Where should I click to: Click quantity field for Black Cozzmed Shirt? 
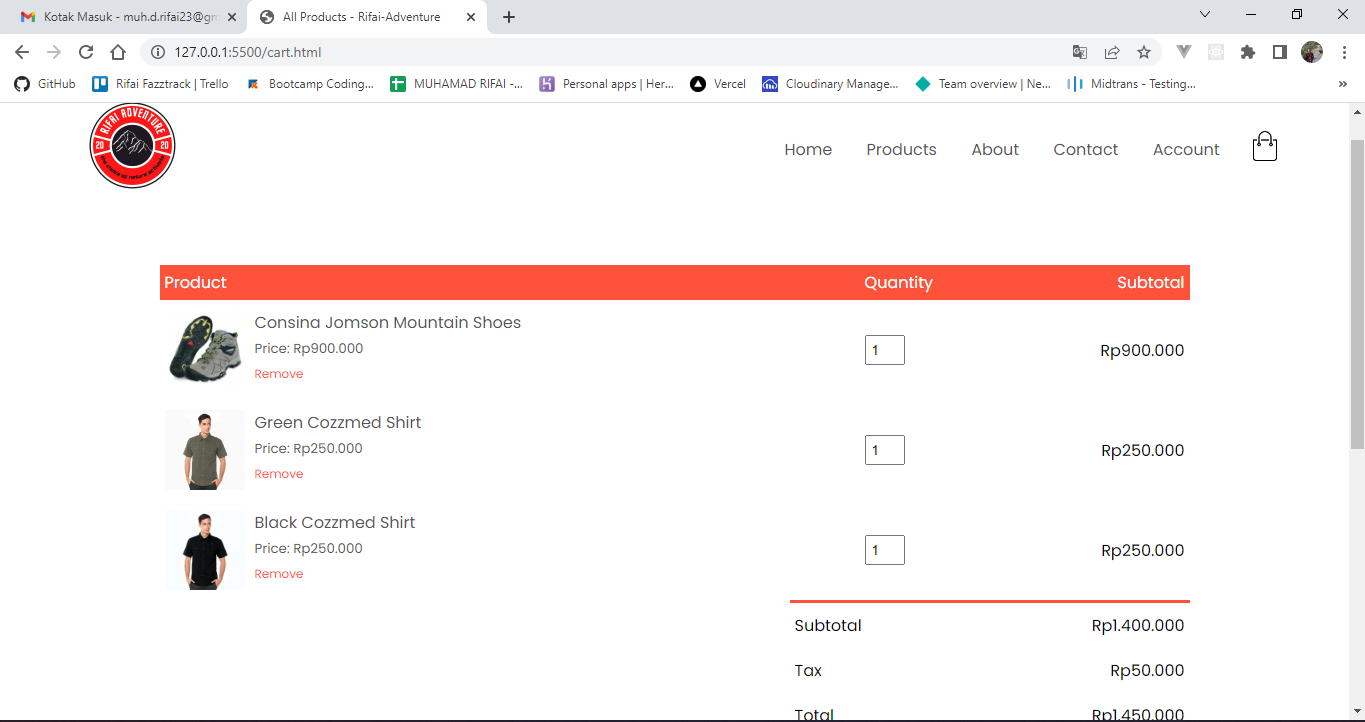[885, 550]
